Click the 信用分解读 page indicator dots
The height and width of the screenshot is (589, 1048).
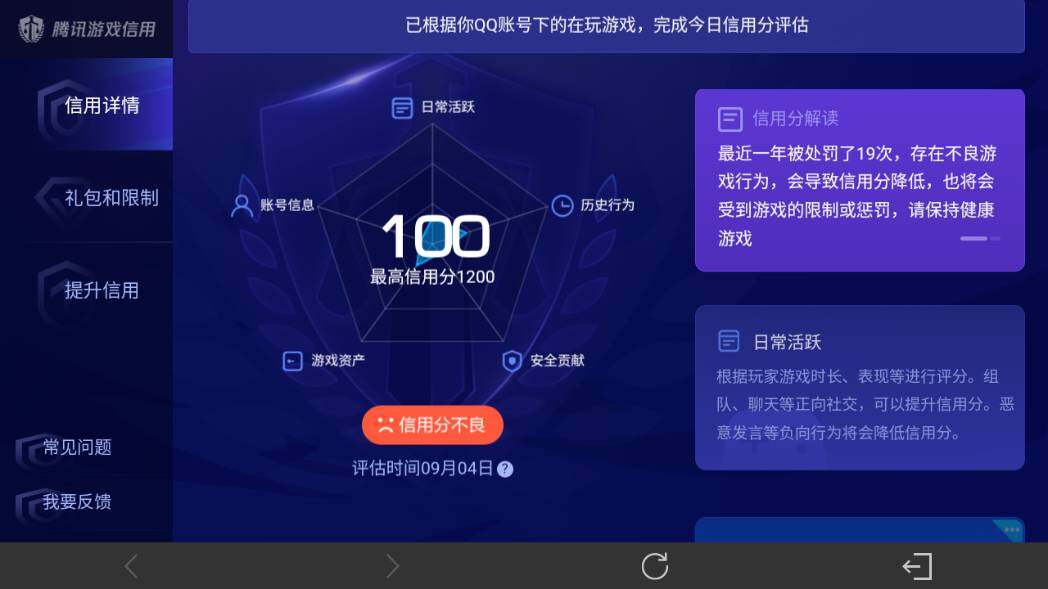[980, 239]
